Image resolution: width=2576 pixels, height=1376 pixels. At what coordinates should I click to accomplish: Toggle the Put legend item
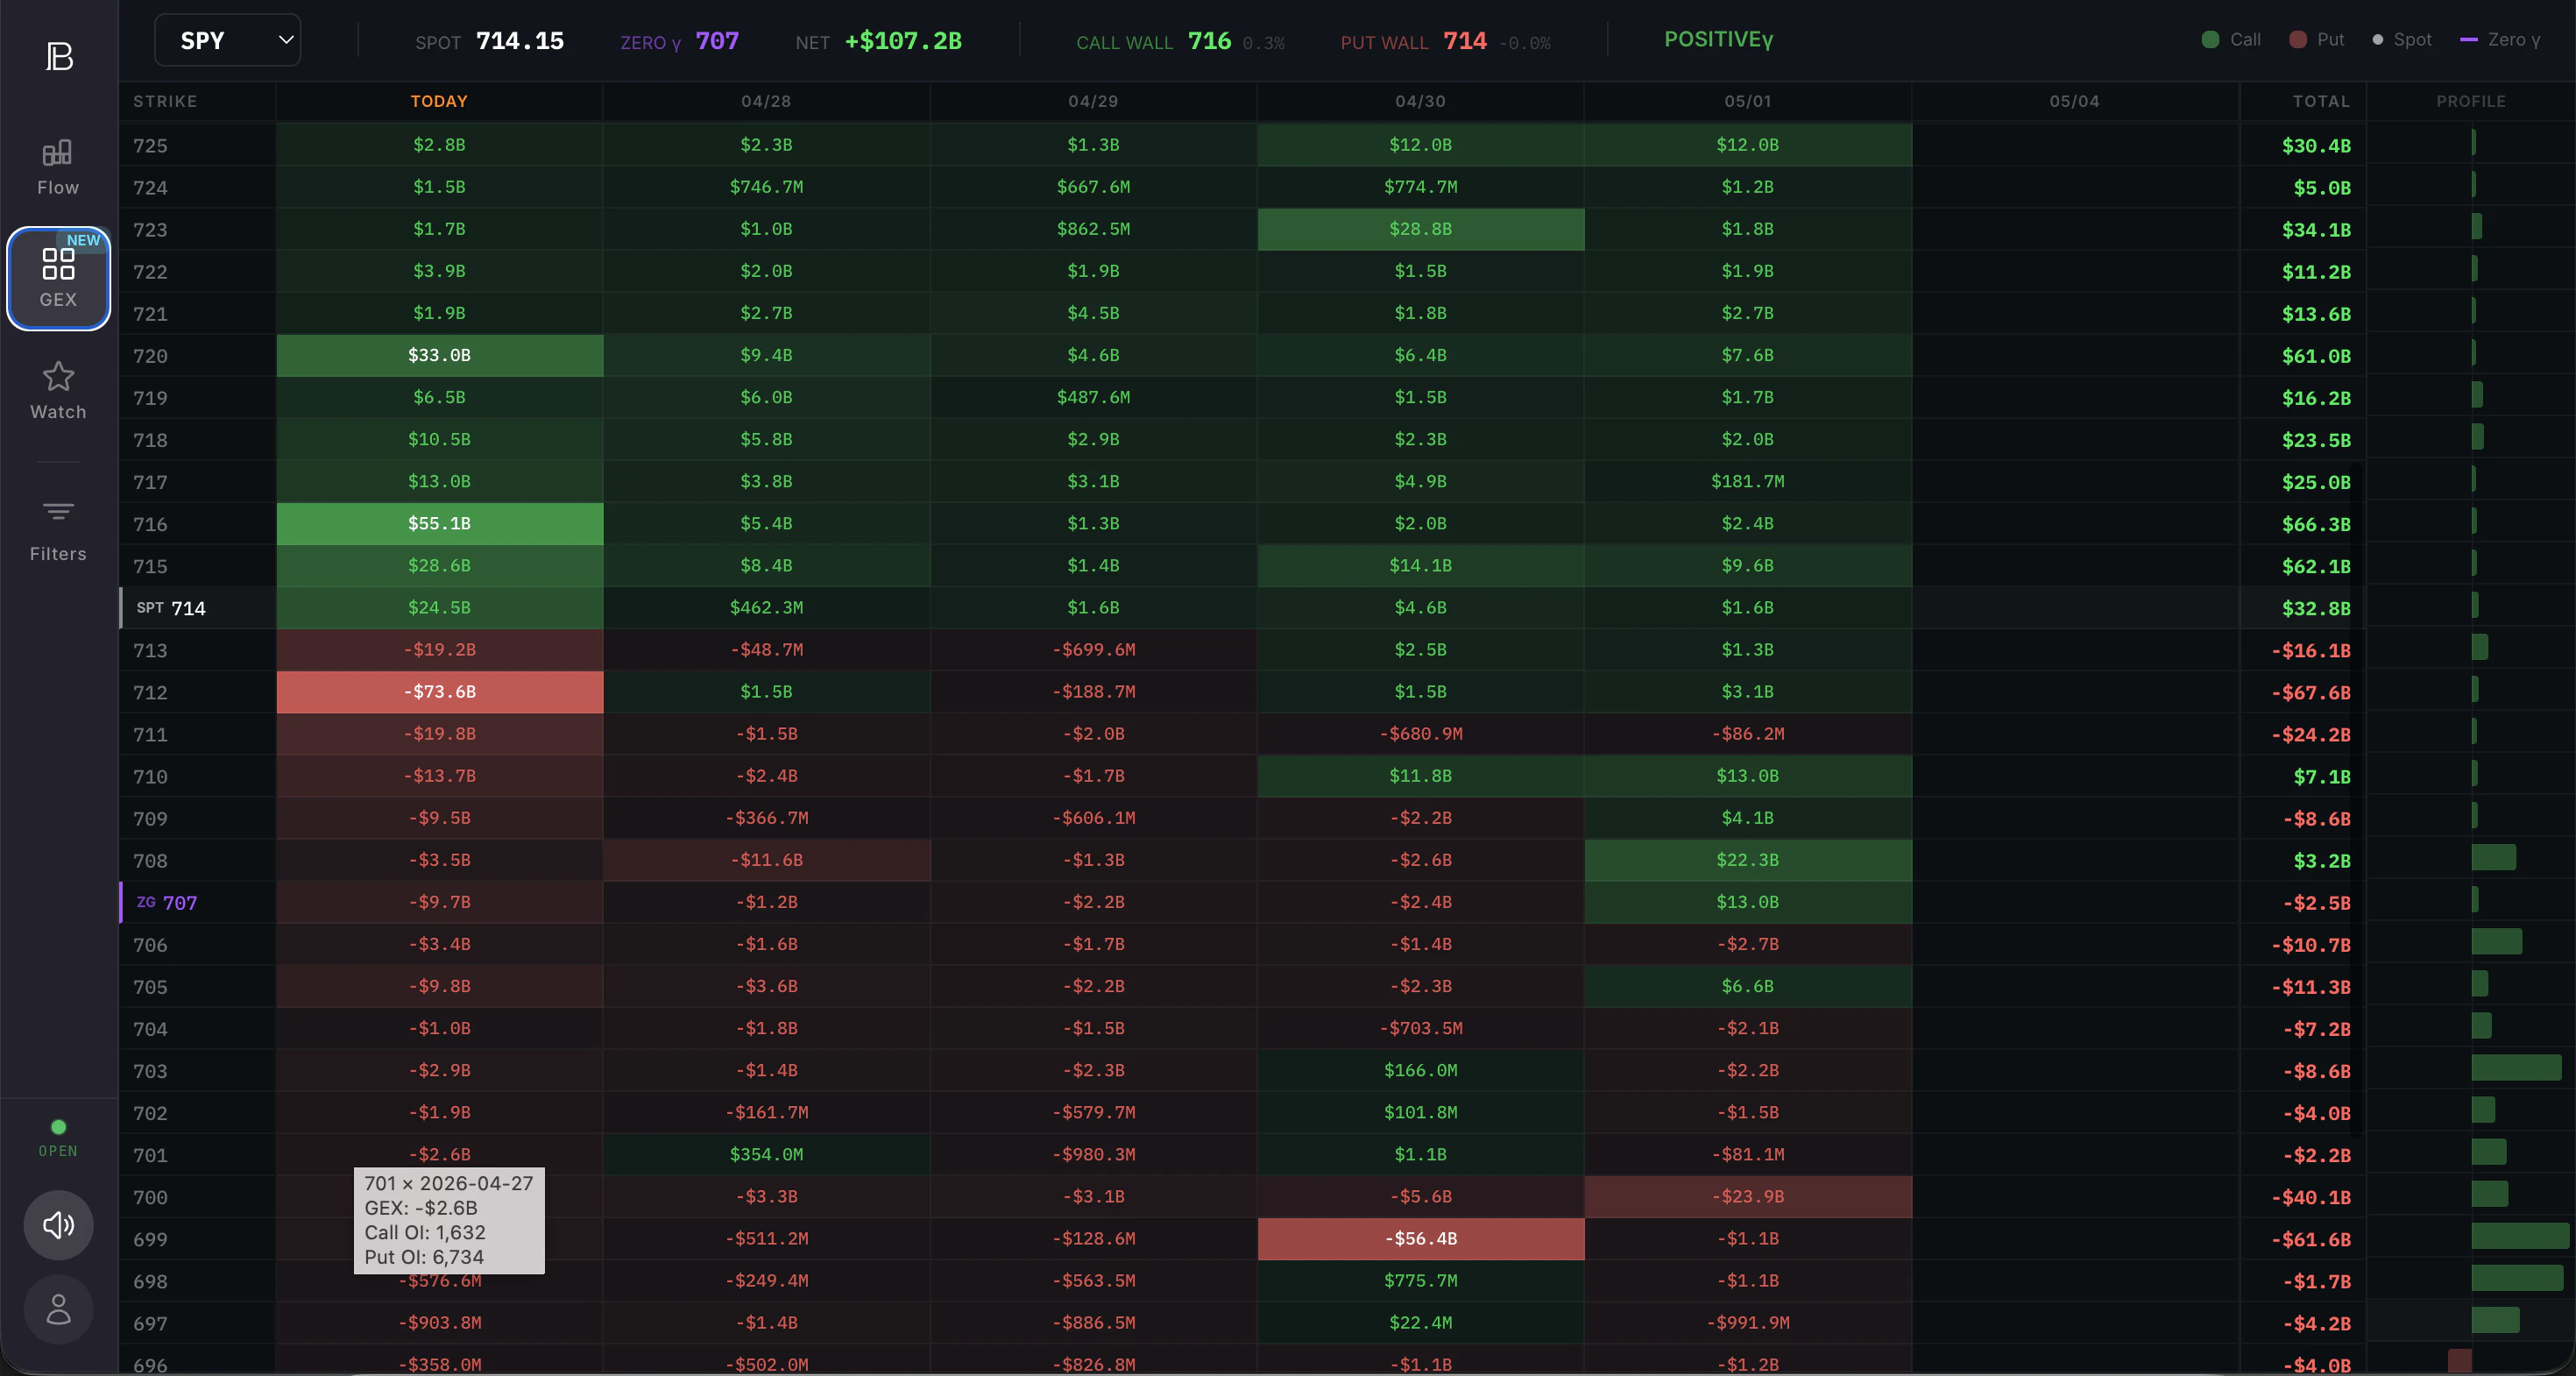click(2317, 40)
